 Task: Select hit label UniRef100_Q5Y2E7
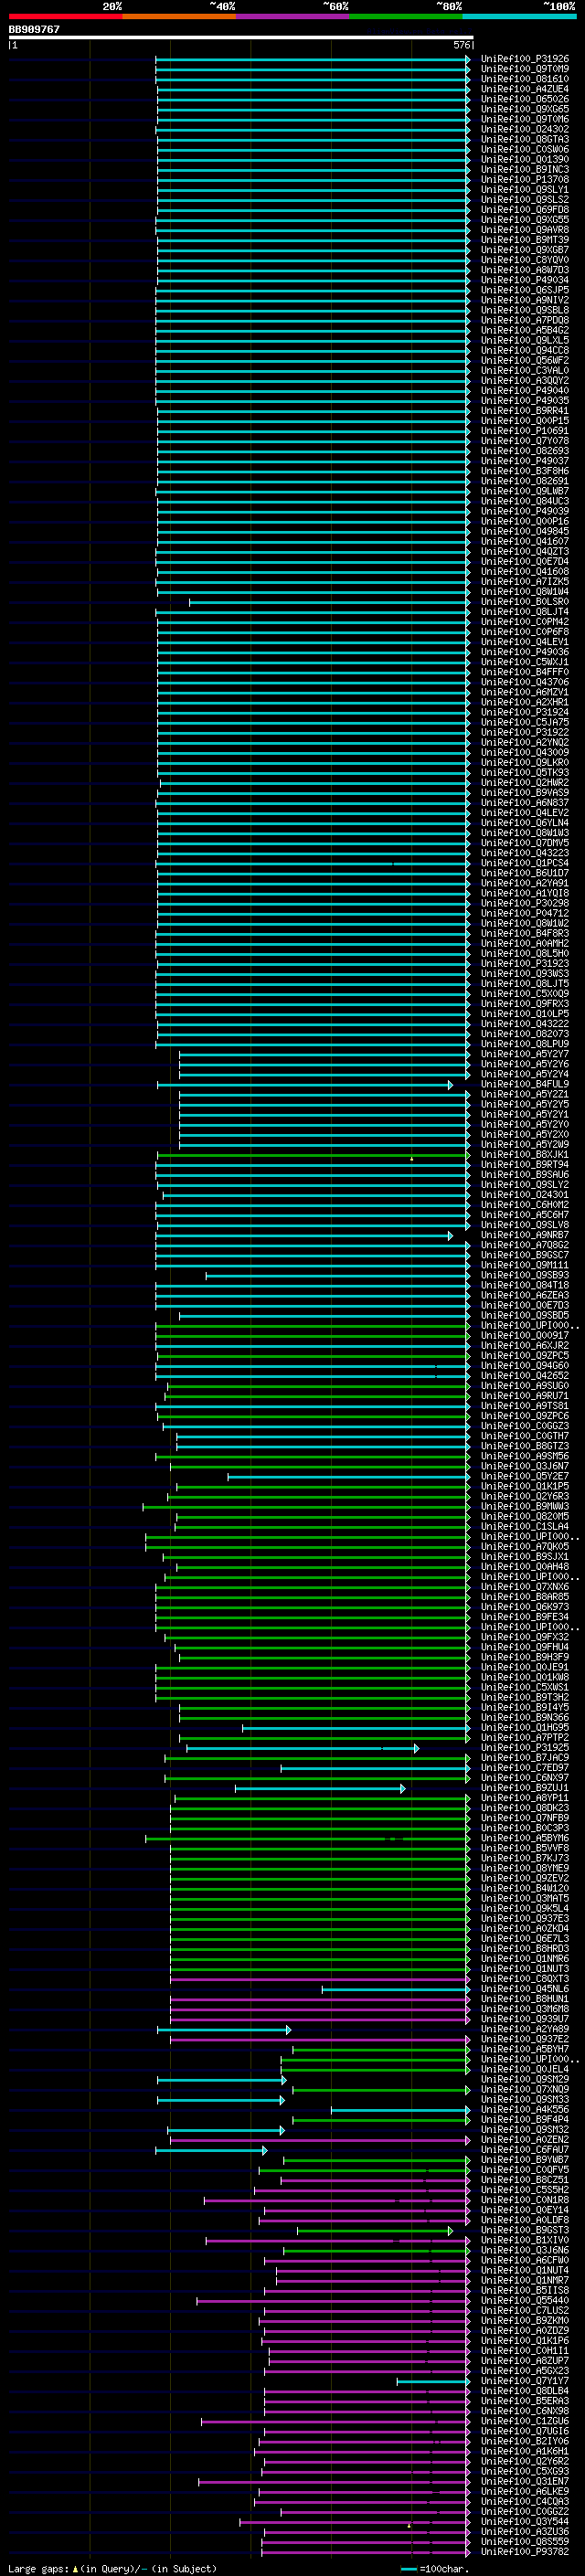pyautogui.click(x=525, y=1476)
